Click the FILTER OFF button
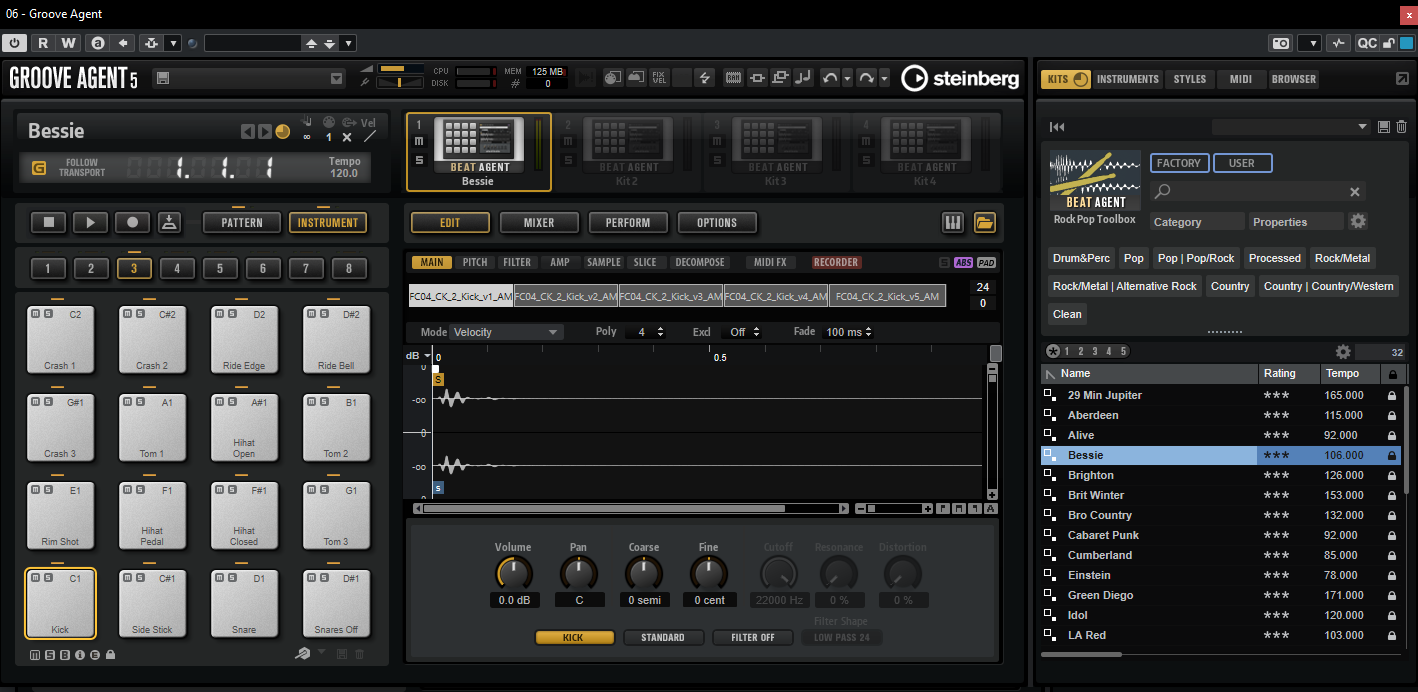This screenshot has height=692, width=1418. [752, 637]
